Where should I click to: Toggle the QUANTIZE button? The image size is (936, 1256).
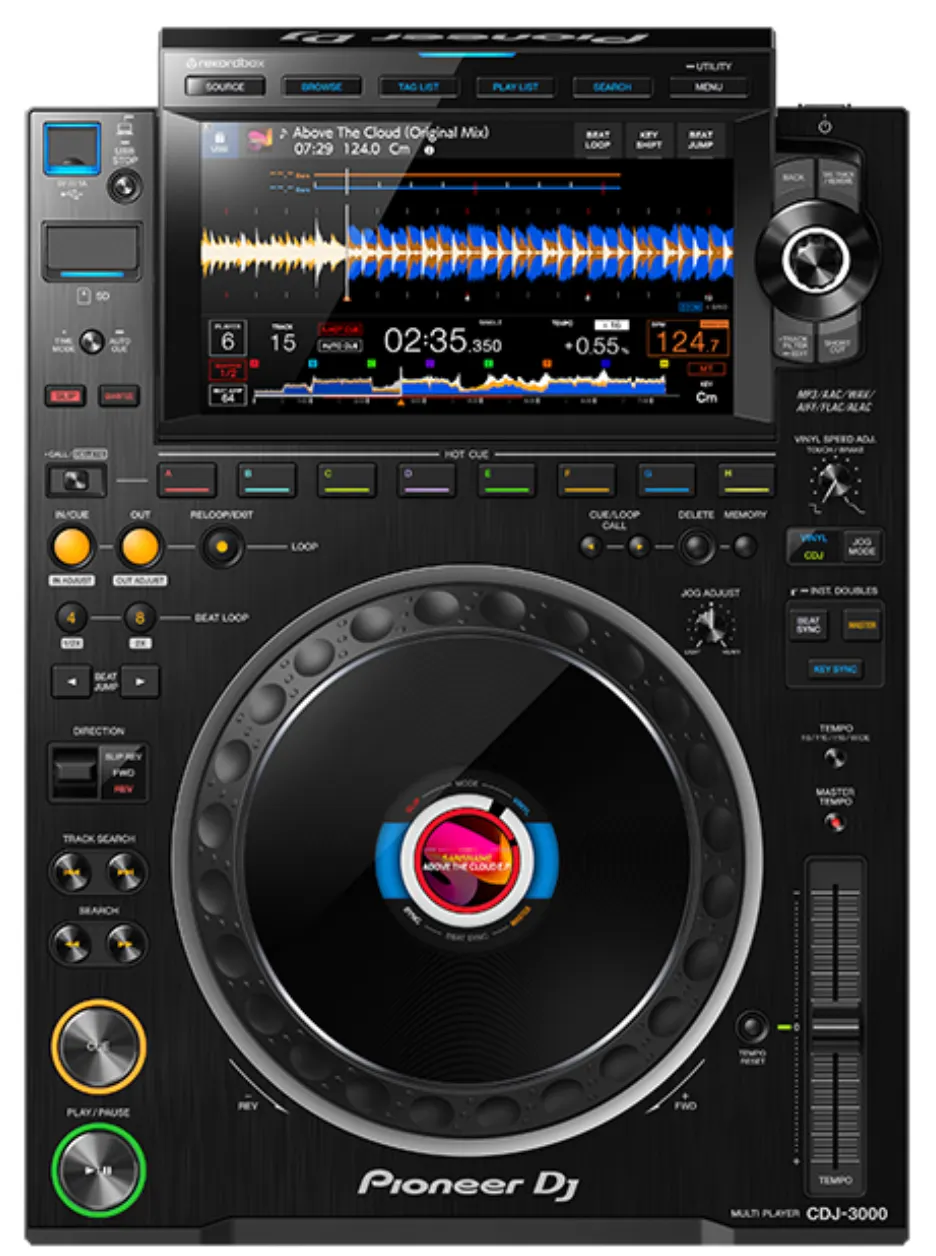coord(119,396)
